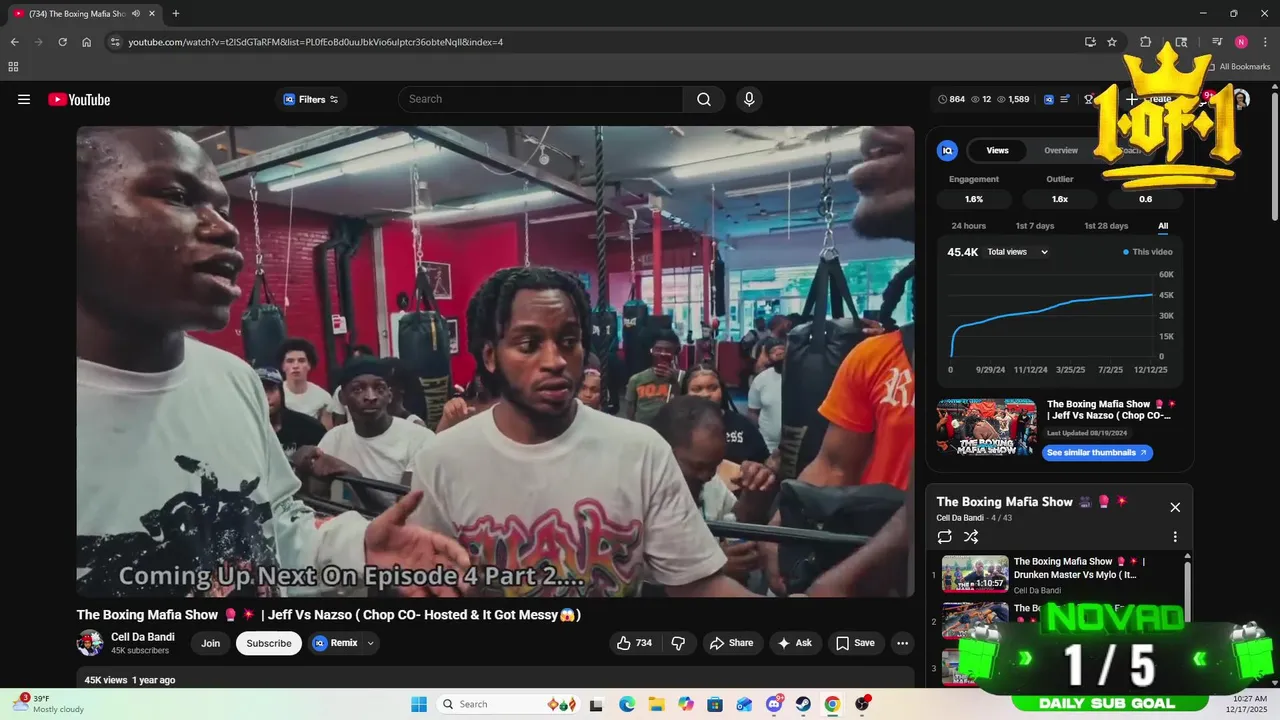Open the YouTube hamburger guide menu

click(24, 99)
